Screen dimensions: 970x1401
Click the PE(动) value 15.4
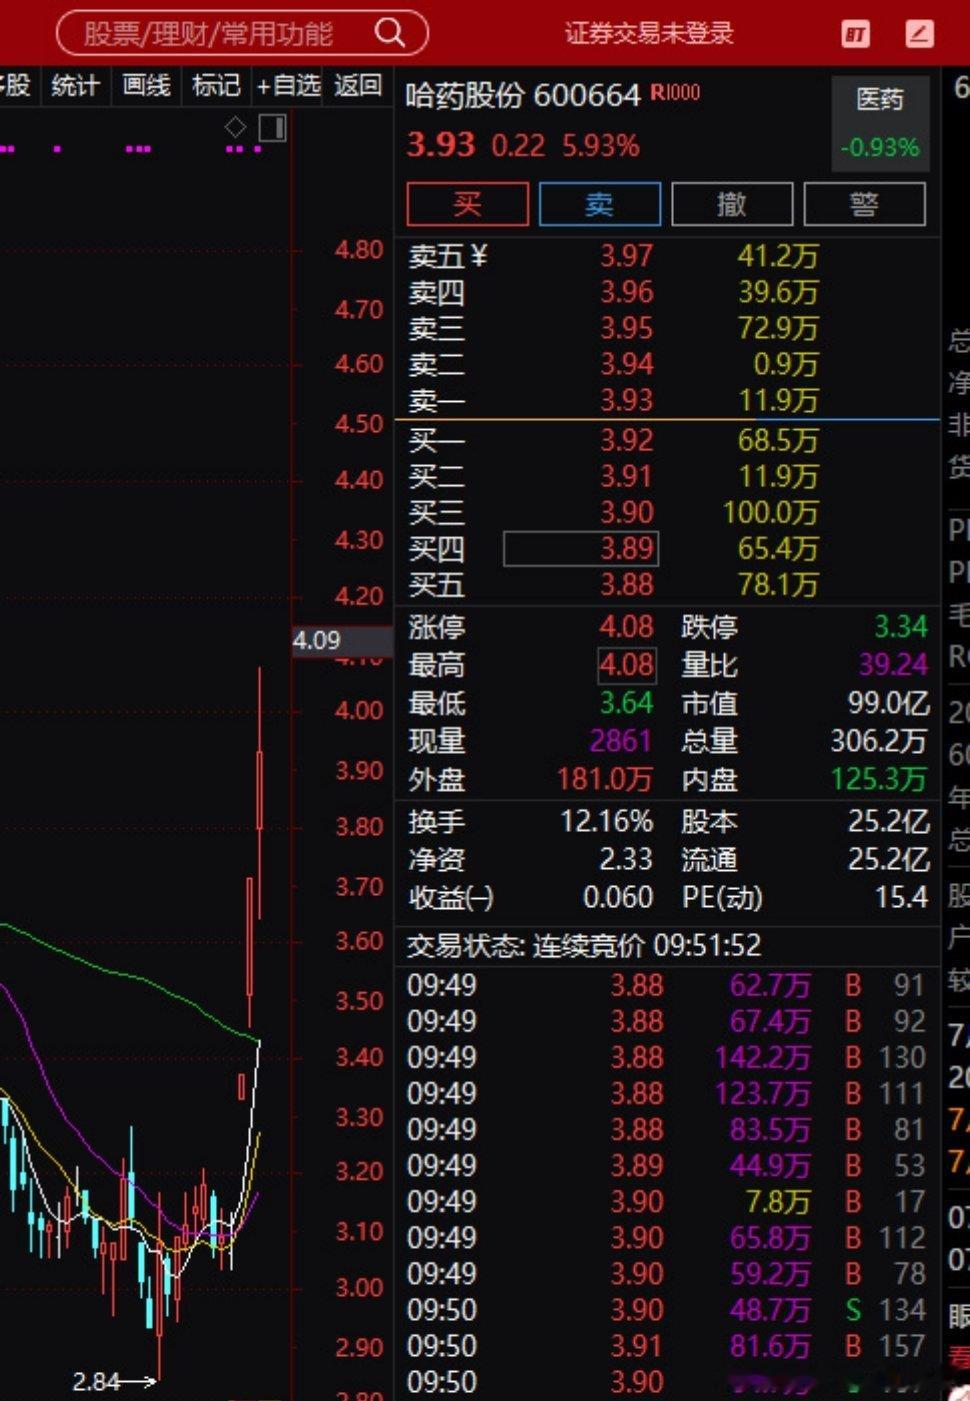pyautogui.click(x=901, y=898)
